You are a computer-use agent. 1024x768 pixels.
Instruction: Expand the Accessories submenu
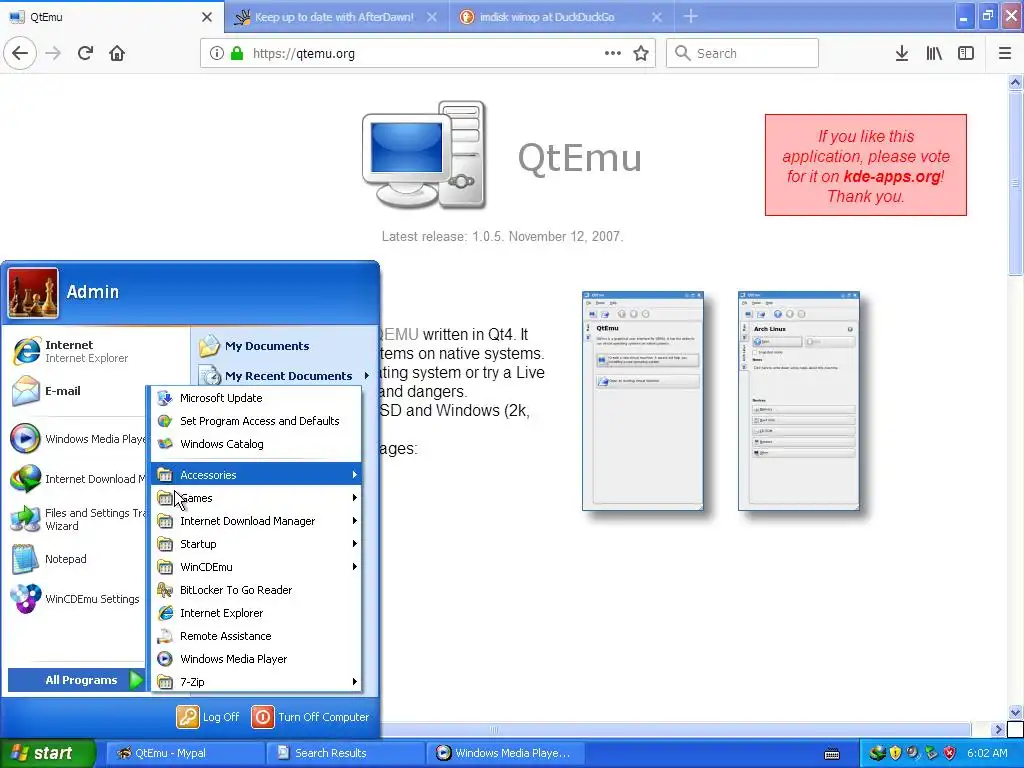point(256,475)
